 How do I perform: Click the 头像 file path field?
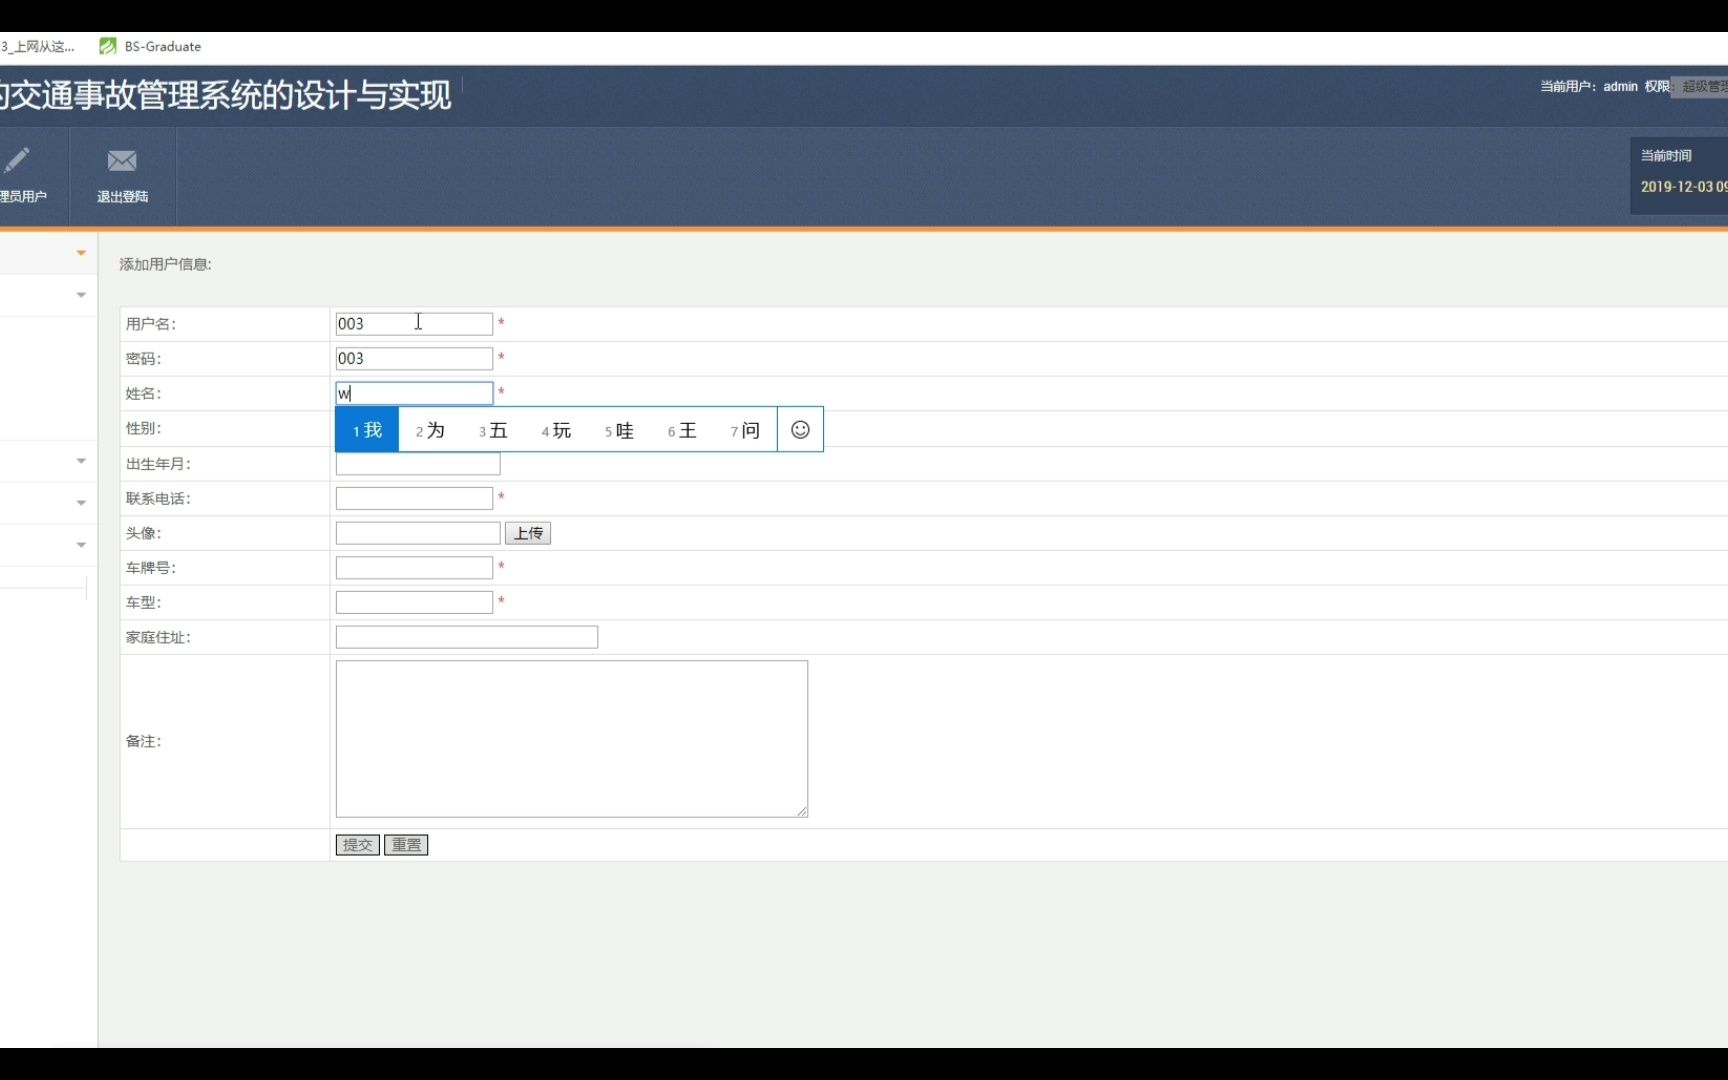click(418, 533)
